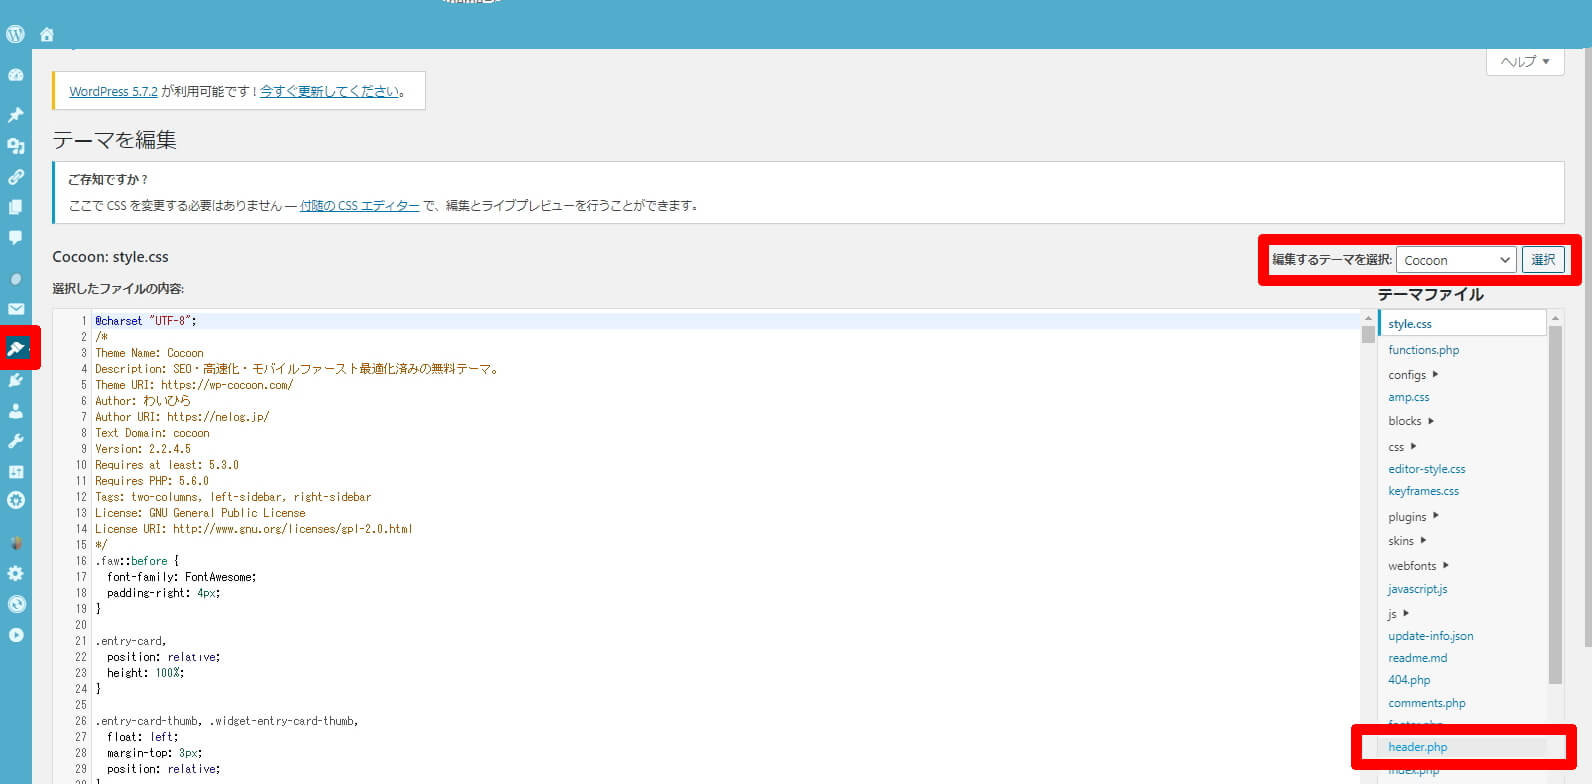This screenshot has height=784, width=1592.
Task: Open the Posts pushpin icon
Action: pos(16,115)
